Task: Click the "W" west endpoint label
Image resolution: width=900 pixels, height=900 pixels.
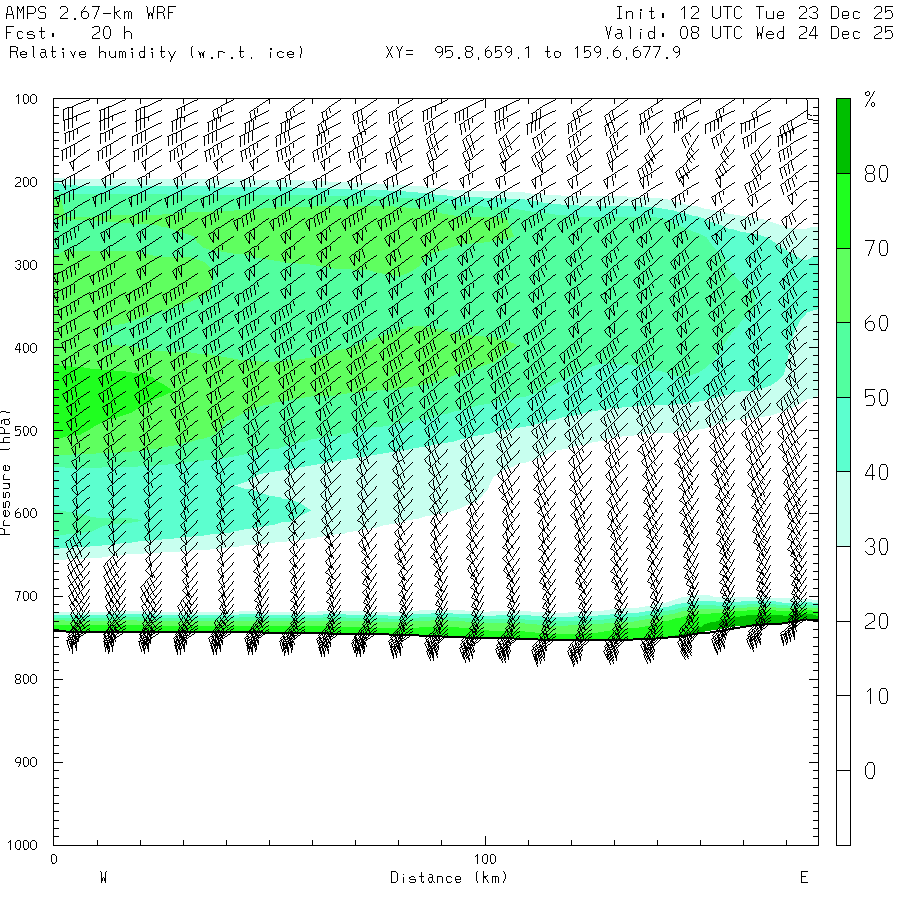Action: coord(103,877)
